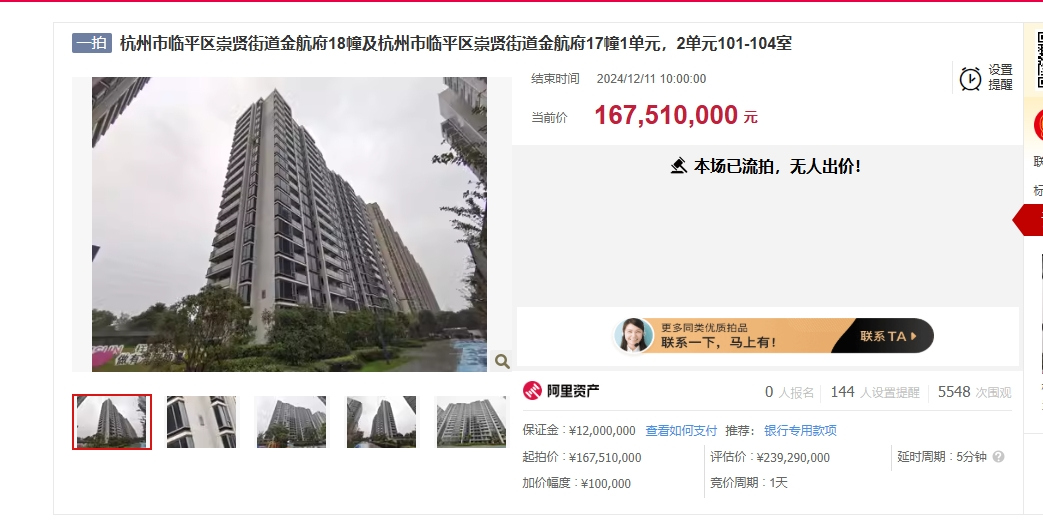Select the fourth thumbnail with two towers
The image size is (1043, 524).
point(381,422)
